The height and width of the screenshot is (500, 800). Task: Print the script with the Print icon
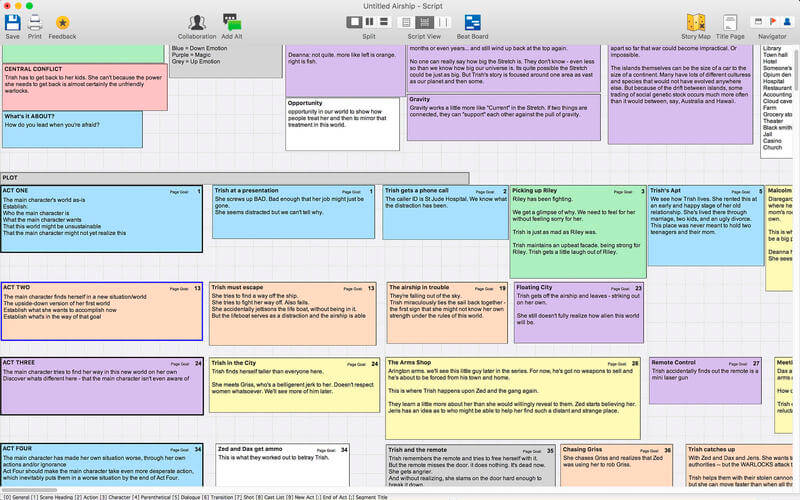[x=35, y=22]
